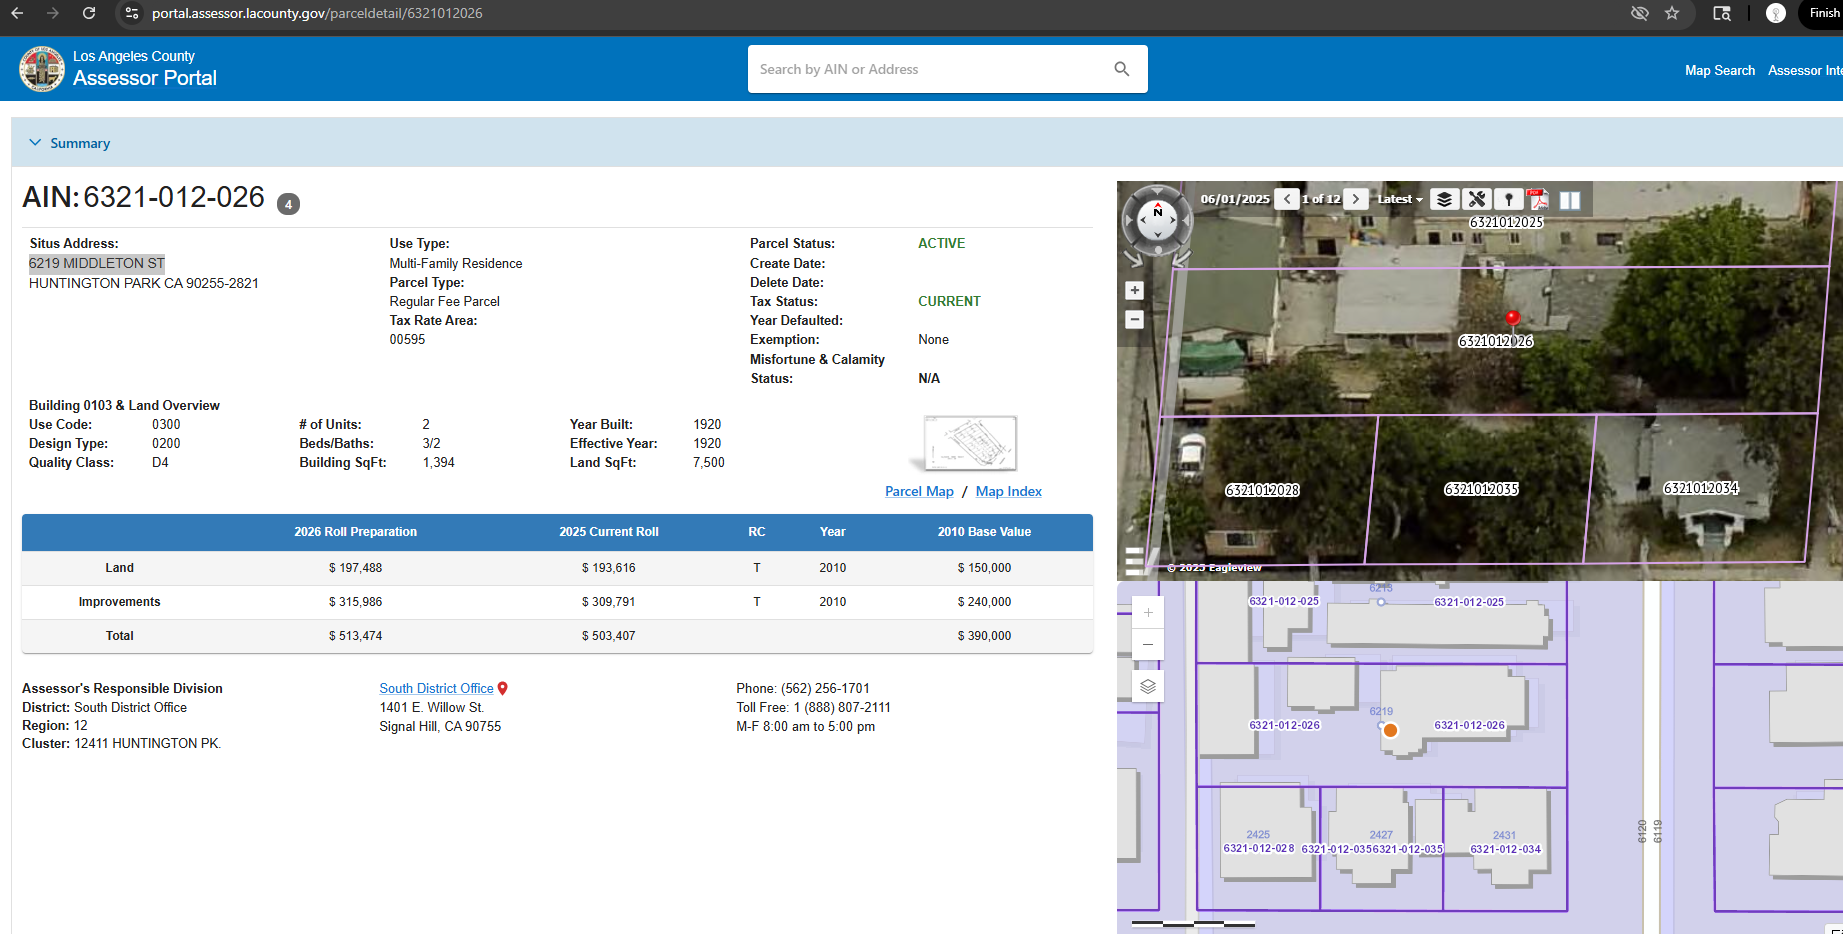This screenshot has height=934, width=1843.
Task: Click the red location pin beside South District Office
Action: [x=503, y=688]
